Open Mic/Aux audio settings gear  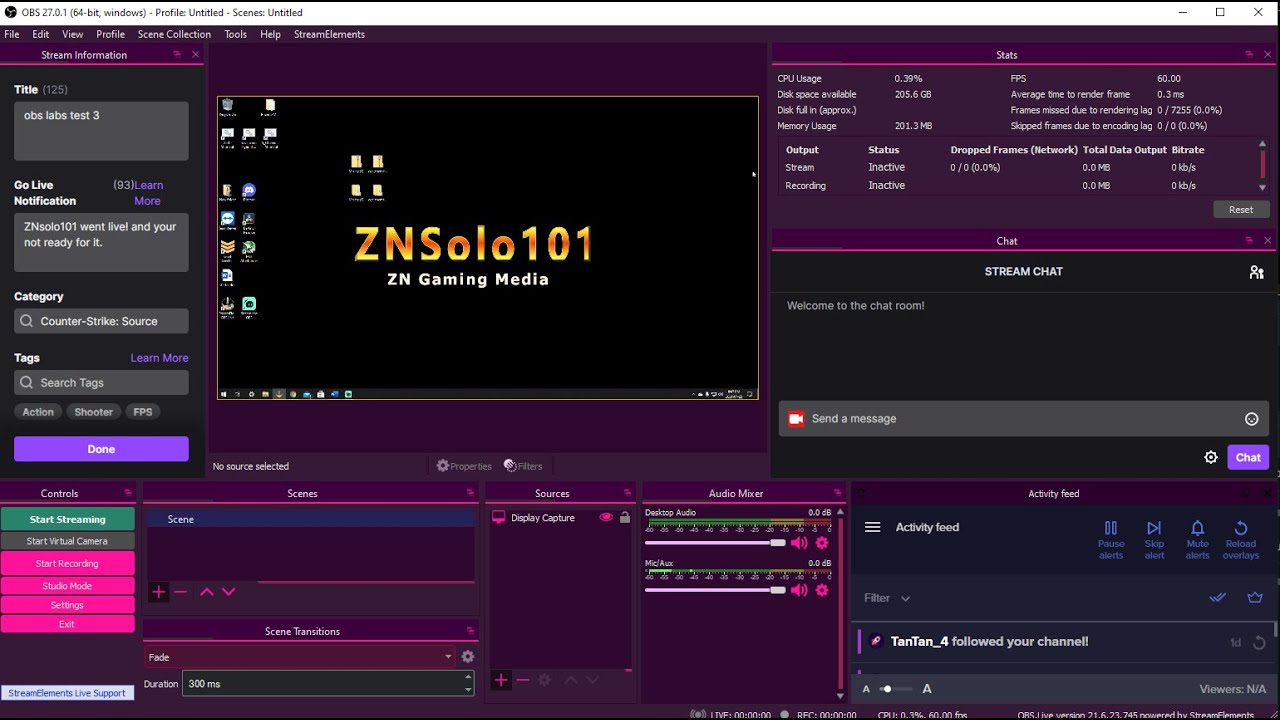(x=822, y=591)
